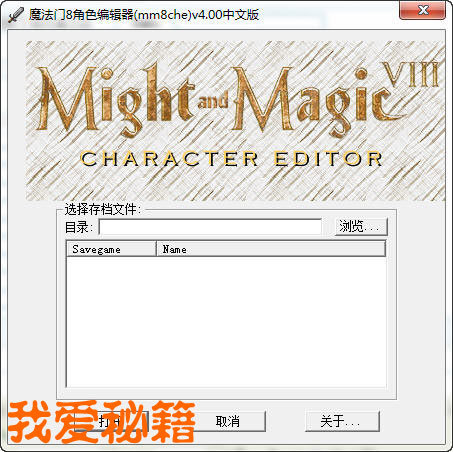Click the partially hidden 打开 button
453x452 pixels.
pyautogui.click(x=111, y=421)
